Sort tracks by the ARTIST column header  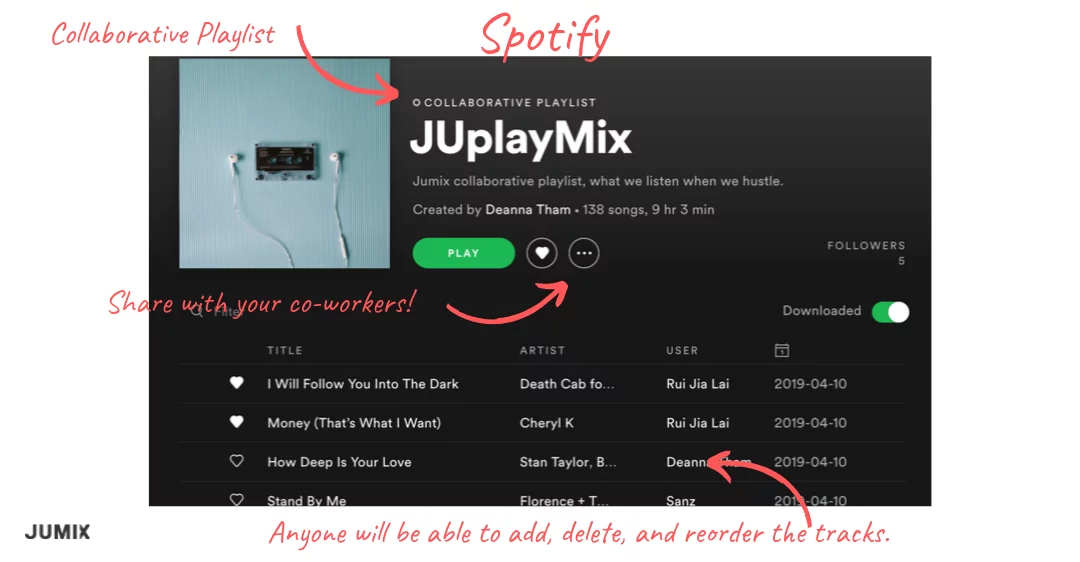542,350
